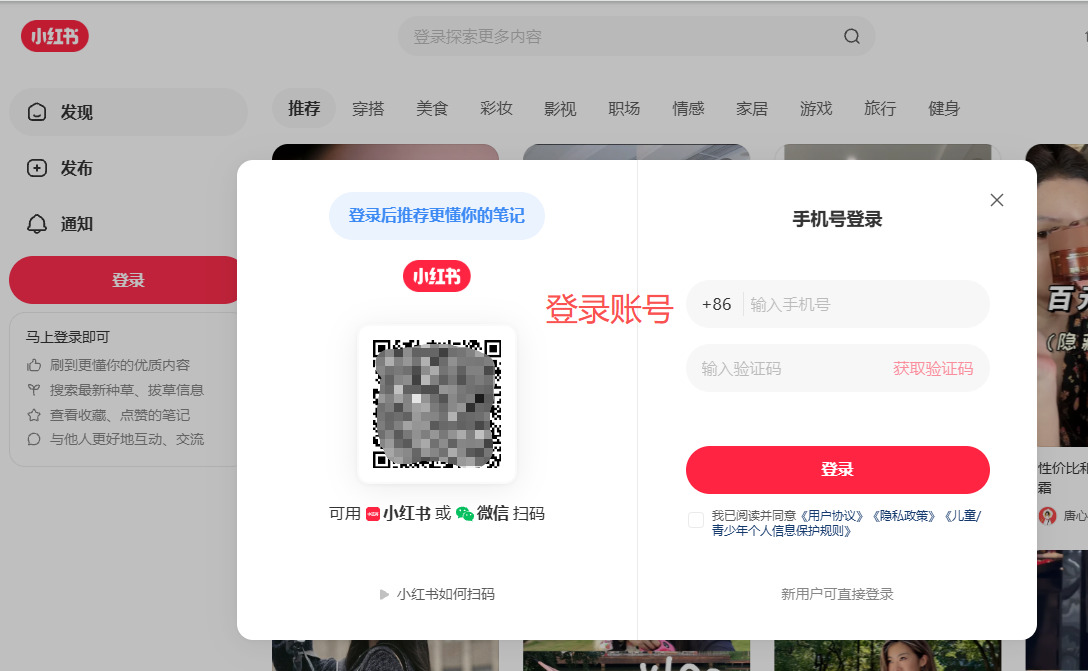This screenshot has width=1088, height=671.
Task: Click the green WeChat icon in scan hint
Action: (x=465, y=513)
